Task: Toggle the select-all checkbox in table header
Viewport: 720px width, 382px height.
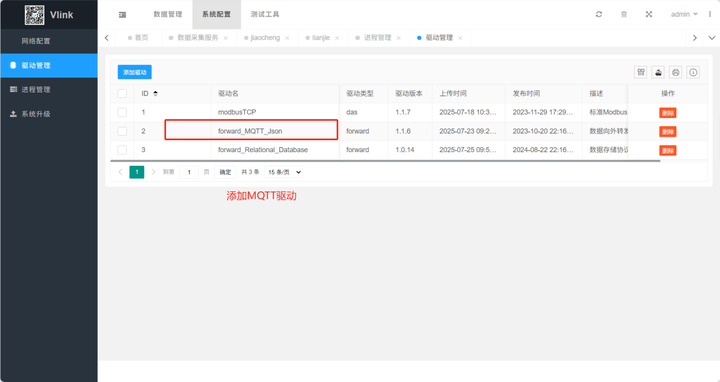Action: click(x=122, y=94)
